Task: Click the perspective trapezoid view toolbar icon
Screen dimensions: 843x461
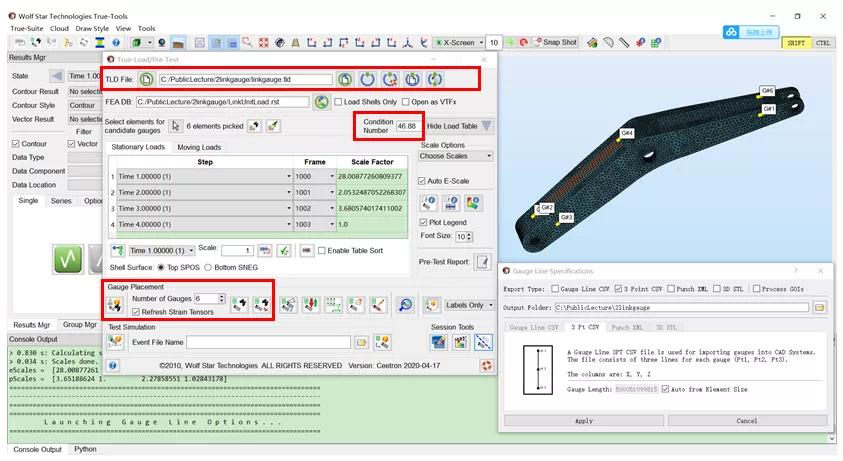Action: (x=295, y=42)
